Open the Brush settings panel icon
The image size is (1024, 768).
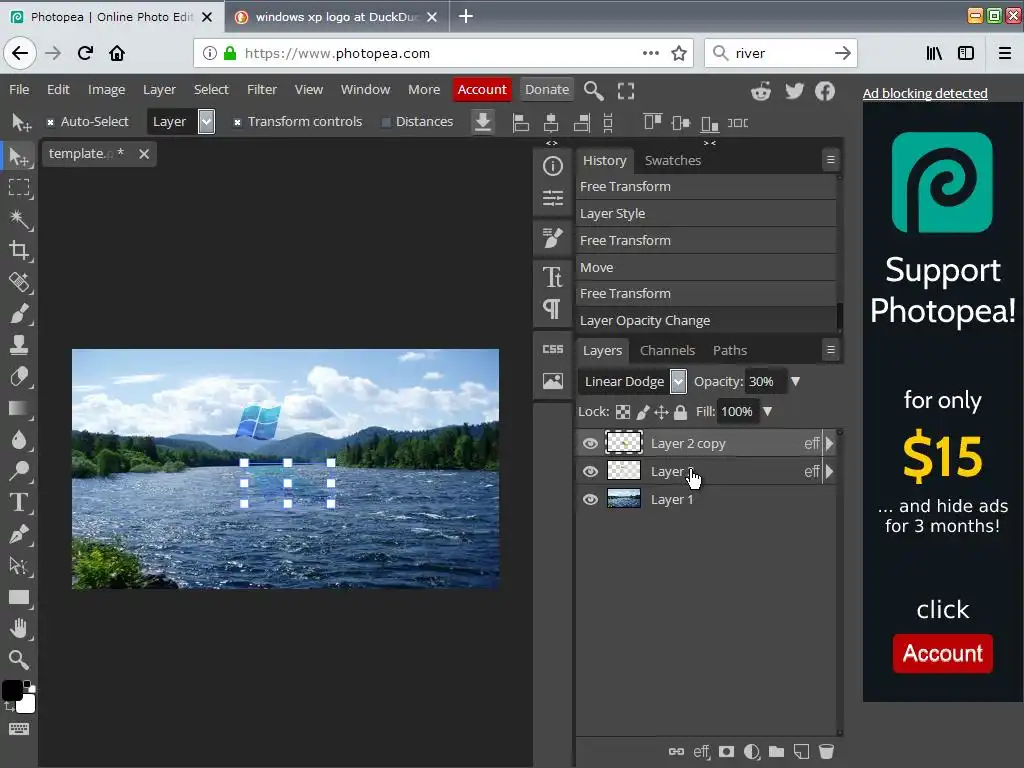point(552,238)
